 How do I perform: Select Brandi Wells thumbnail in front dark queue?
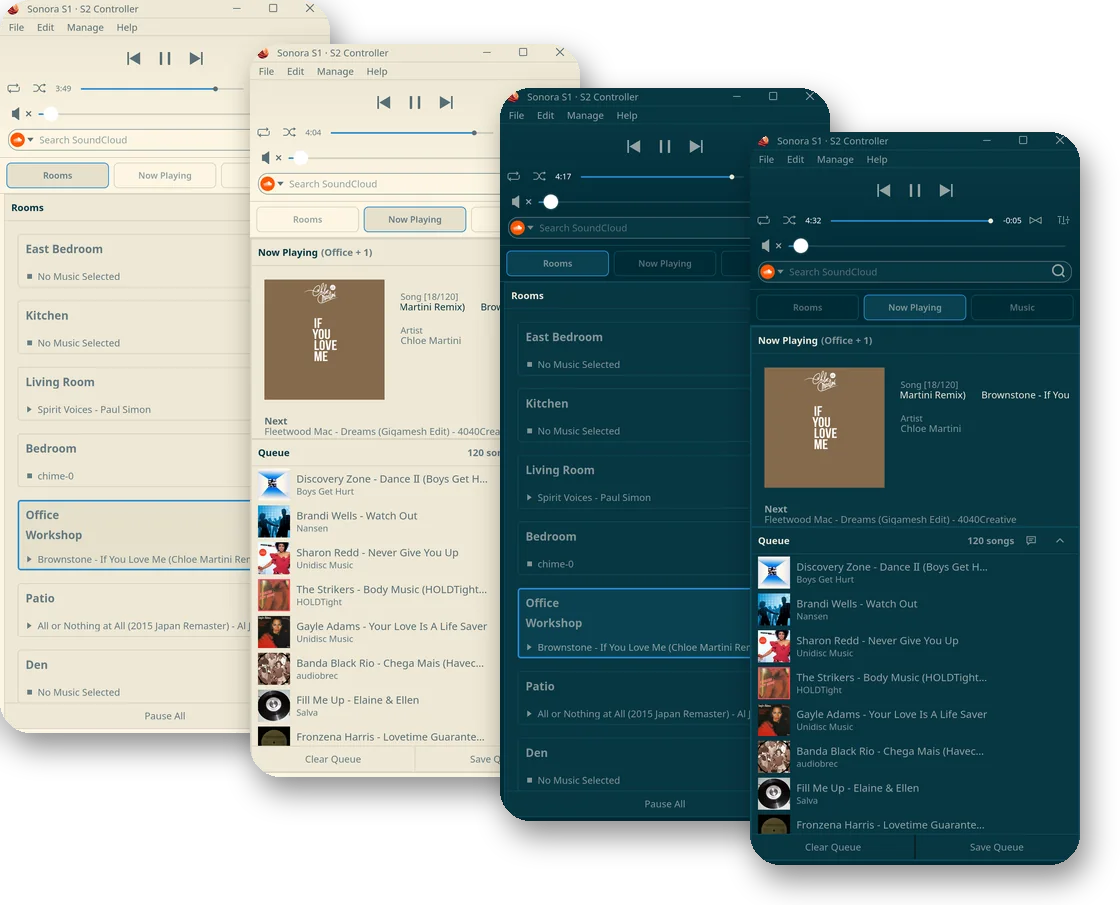[774, 609]
